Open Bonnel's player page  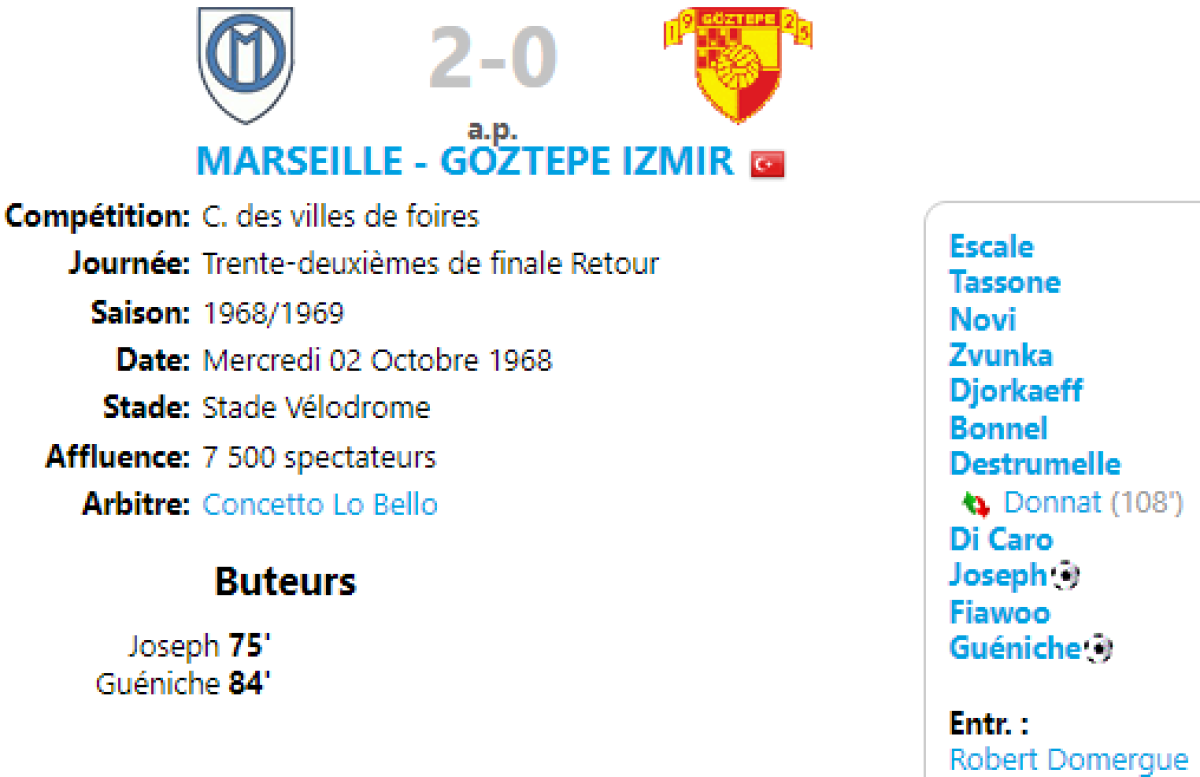tap(998, 429)
